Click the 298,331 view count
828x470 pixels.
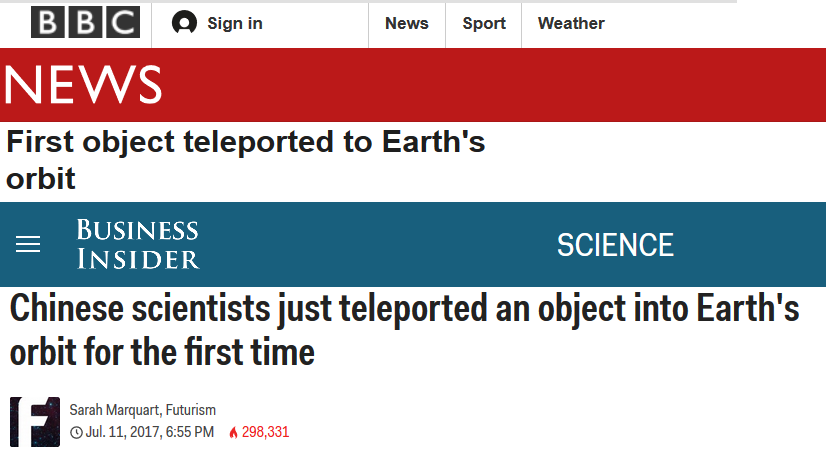click(x=265, y=433)
